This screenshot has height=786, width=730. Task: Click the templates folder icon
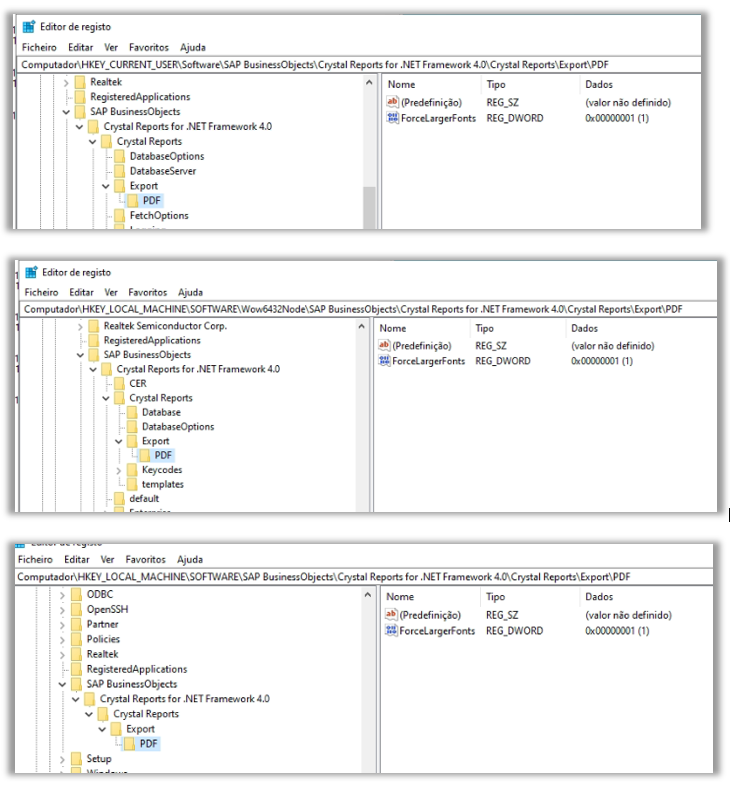(132, 484)
